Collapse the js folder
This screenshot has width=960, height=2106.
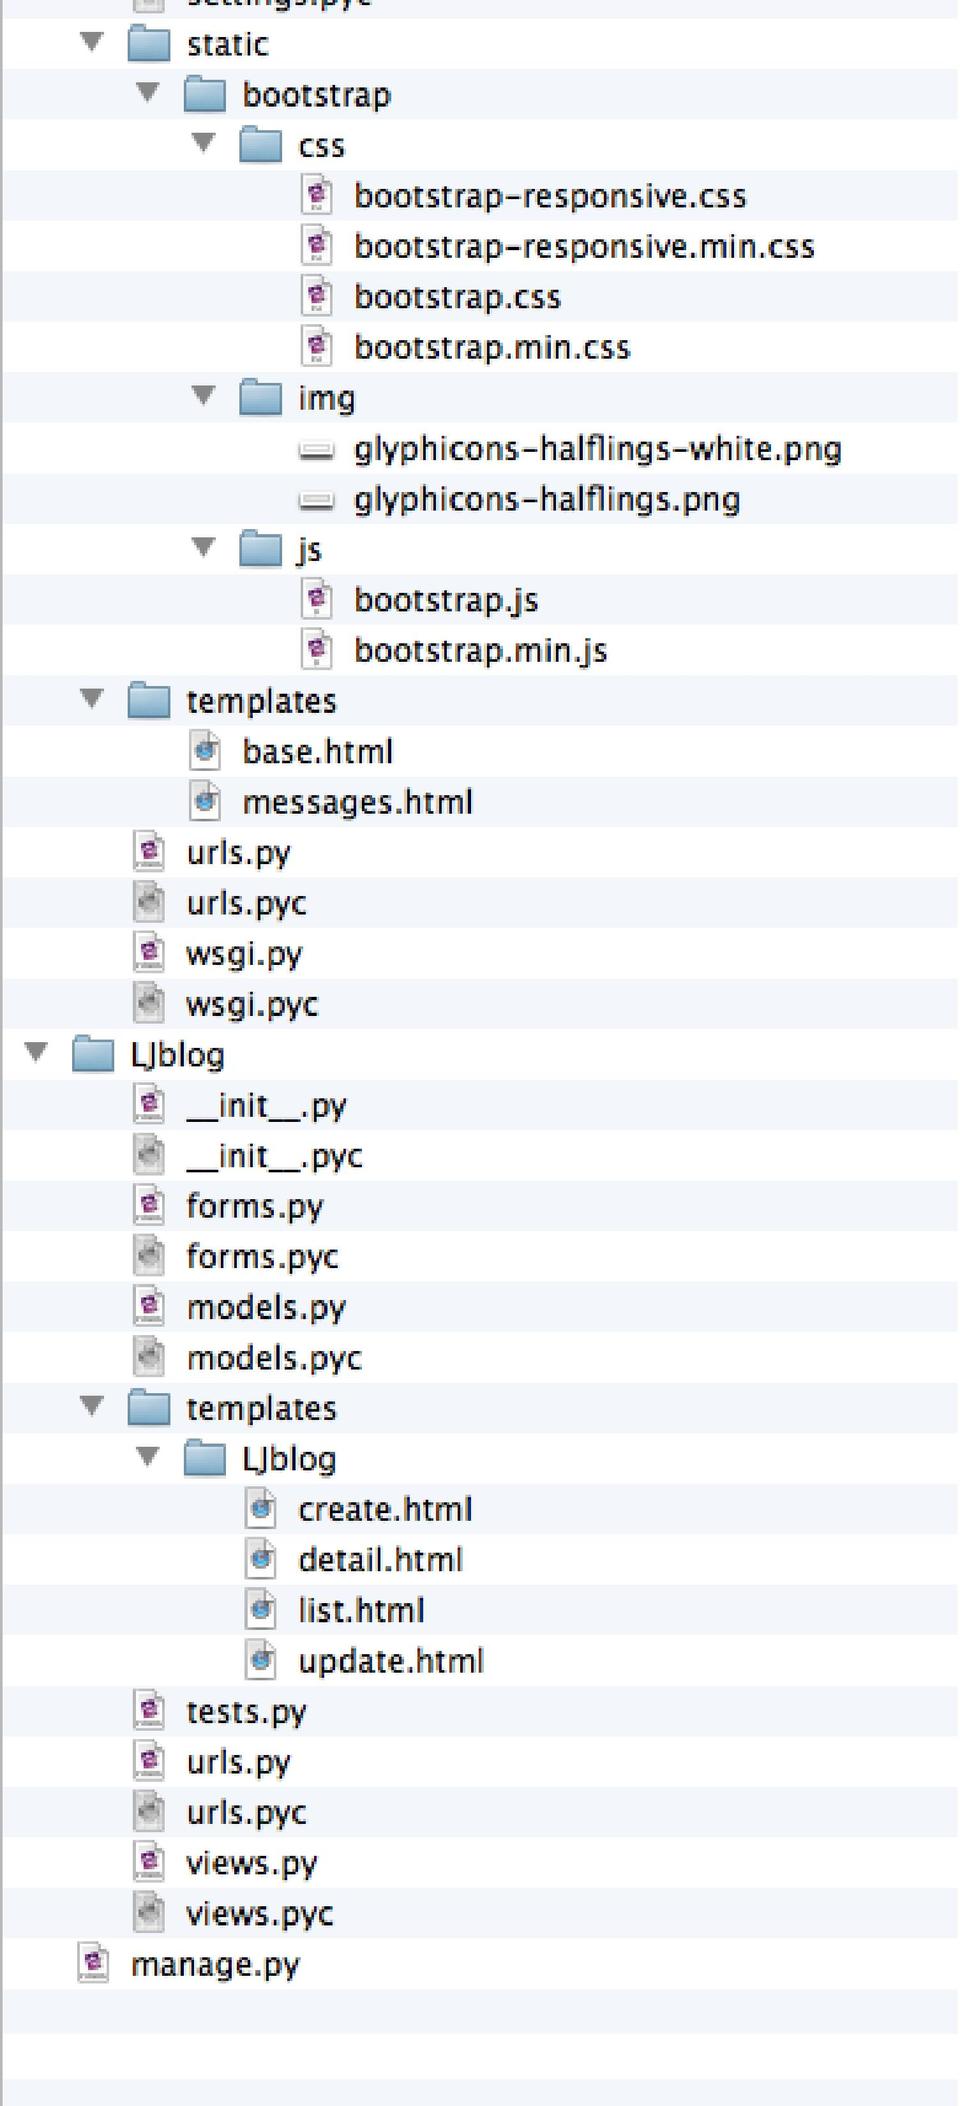[204, 548]
